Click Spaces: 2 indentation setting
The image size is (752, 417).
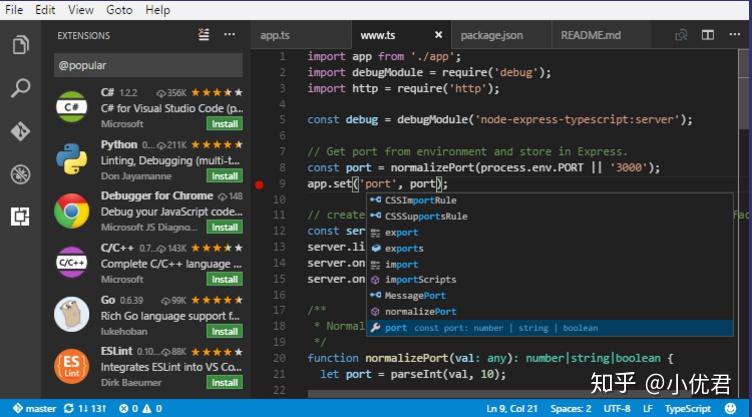pos(571,408)
